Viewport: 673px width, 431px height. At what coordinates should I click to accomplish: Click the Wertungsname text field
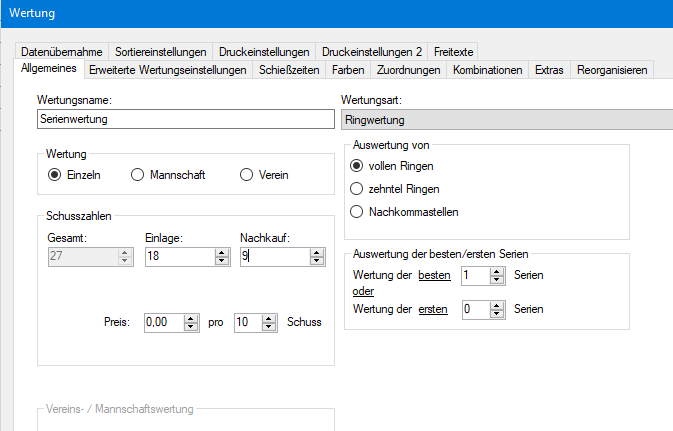[x=184, y=119]
